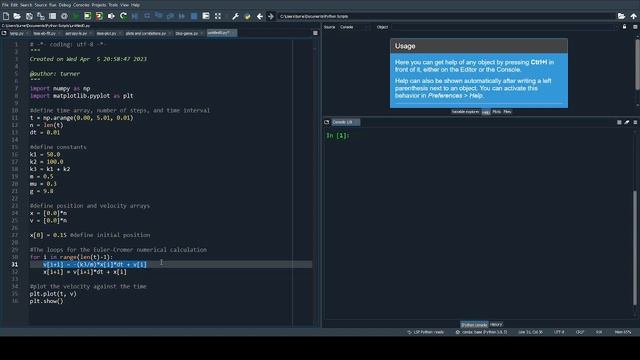Save the current file
This screenshot has height=360, width=640.
pyautogui.click(x=29, y=16)
